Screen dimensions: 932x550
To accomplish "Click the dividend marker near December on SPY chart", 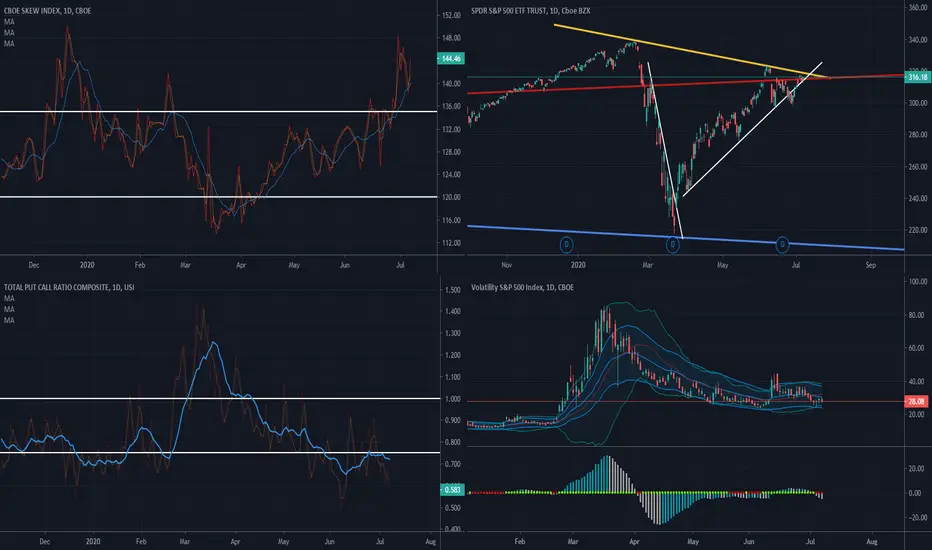I will coord(566,244).
